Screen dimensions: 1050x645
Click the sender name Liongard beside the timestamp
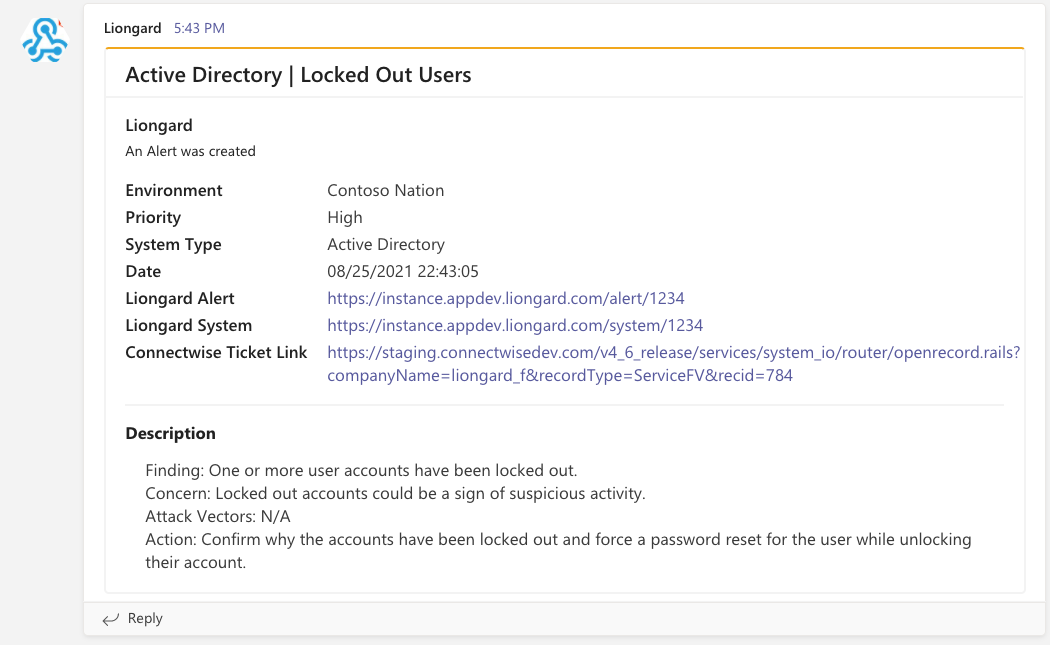(133, 28)
